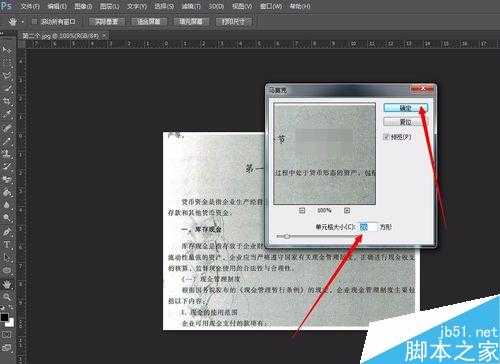Viewport: 500px width, 364px height.
Task: Toggle the 预览 preview checkbox
Action: click(386, 137)
